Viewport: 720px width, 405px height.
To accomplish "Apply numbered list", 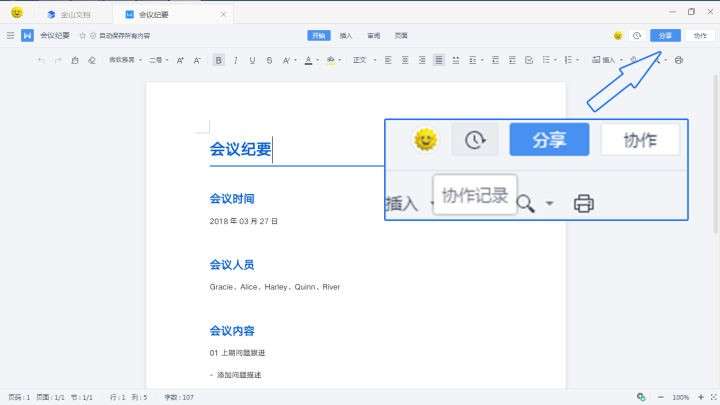I will [568, 60].
